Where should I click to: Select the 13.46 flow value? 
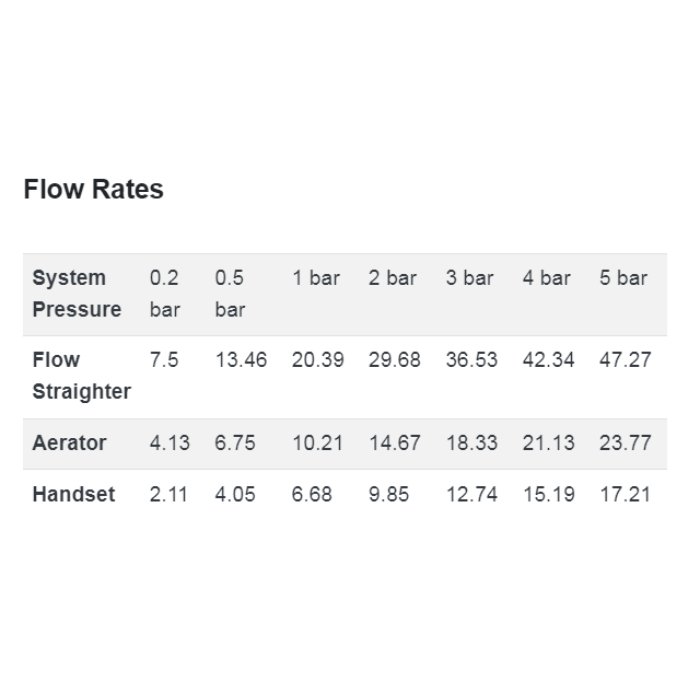point(241,360)
